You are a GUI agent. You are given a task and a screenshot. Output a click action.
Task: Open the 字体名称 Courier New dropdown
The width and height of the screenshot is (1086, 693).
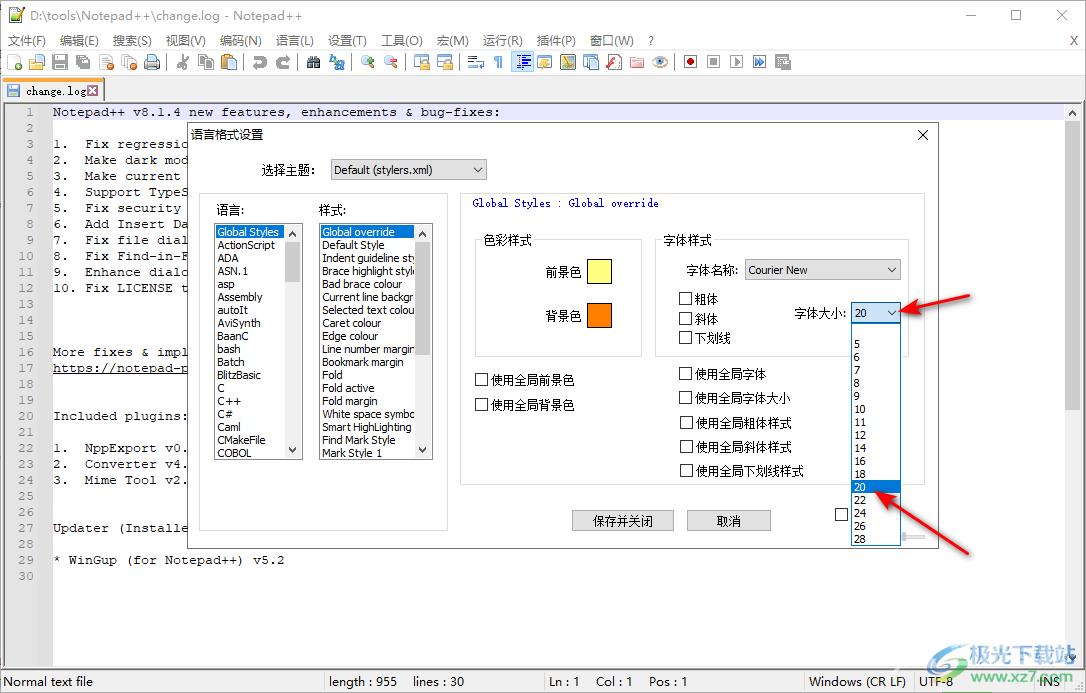(x=823, y=270)
